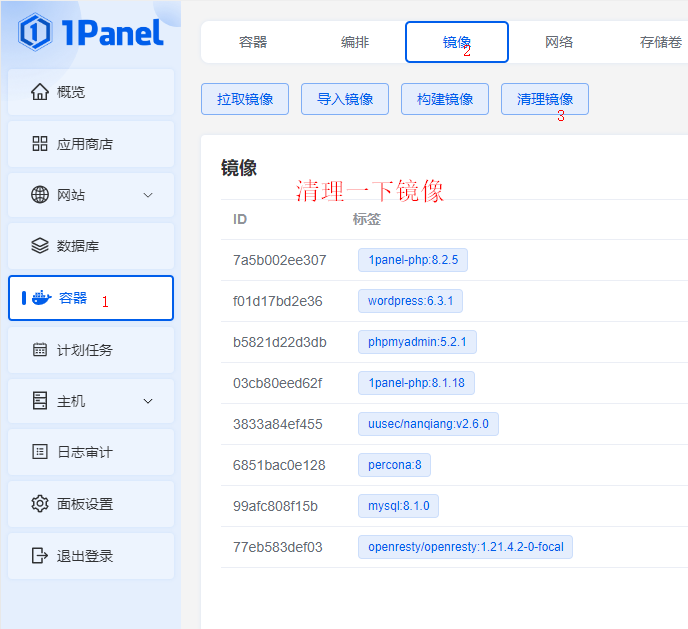The width and height of the screenshot is (688, 629).
Task: Click the globe icon beside 网站
Action: pos(40,195)
